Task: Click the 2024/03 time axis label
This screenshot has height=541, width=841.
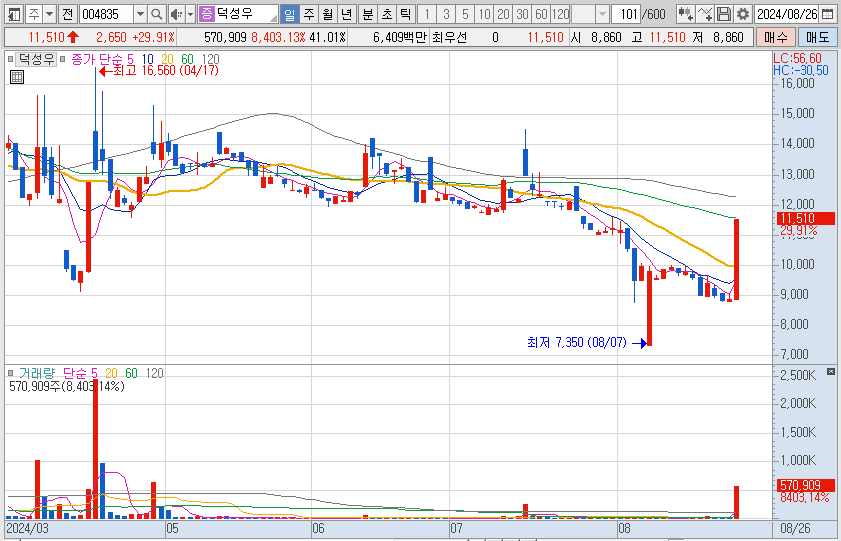Action: [27, 528]
